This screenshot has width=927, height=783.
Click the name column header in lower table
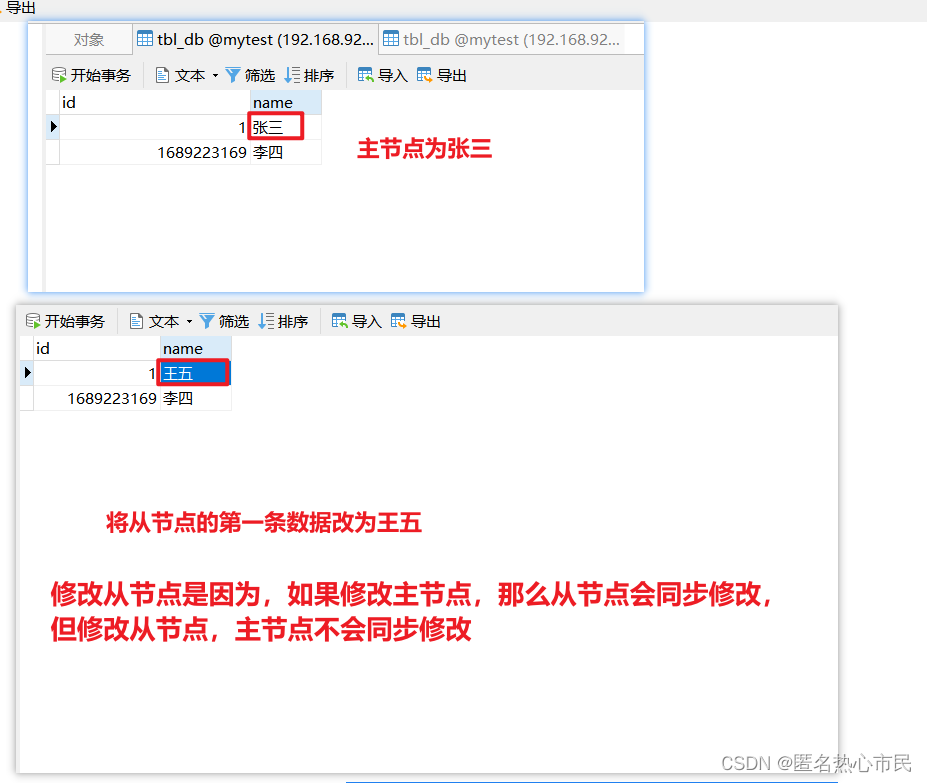196,349
